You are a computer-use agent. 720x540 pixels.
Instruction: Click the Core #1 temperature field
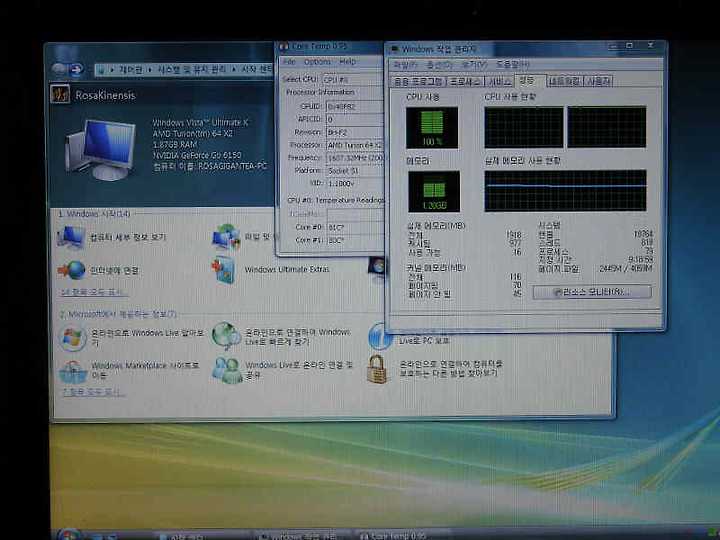pos(354,240)
